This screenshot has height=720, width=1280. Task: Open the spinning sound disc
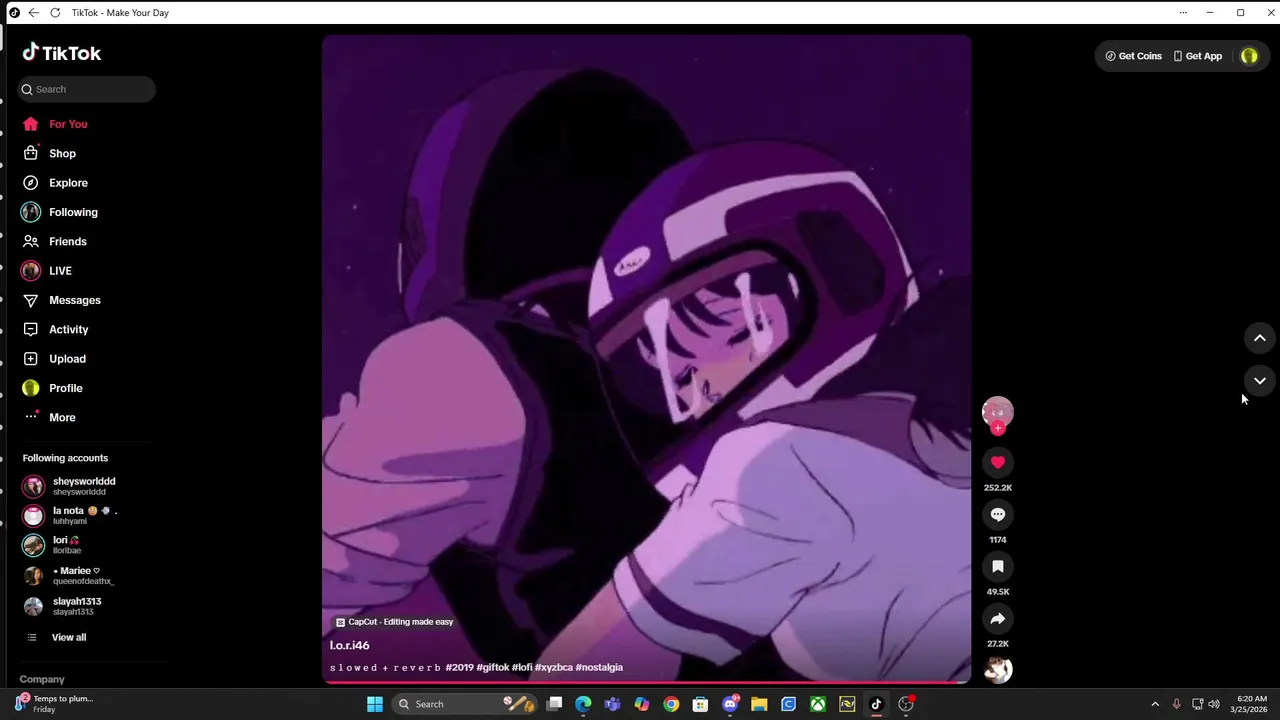[x=998, y=670]
